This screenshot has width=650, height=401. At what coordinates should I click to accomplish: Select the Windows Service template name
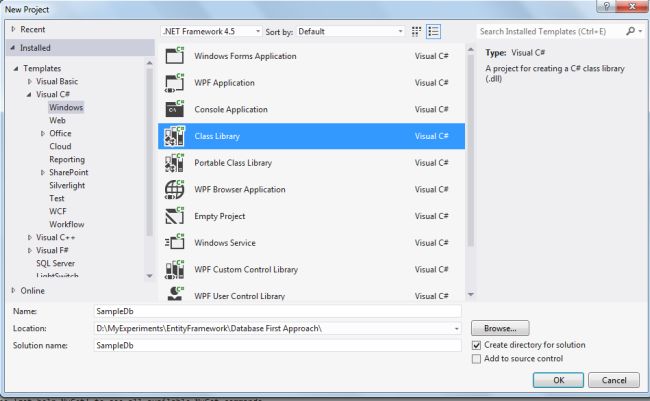[x=225, y=243]
